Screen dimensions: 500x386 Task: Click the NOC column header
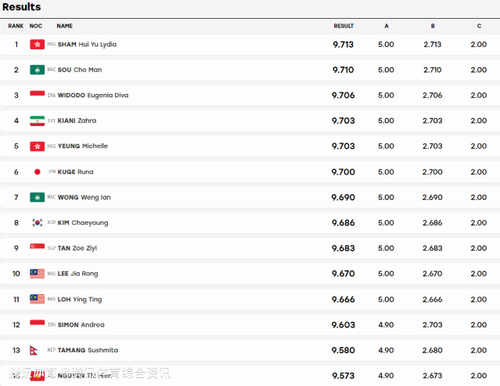(36, 26)
